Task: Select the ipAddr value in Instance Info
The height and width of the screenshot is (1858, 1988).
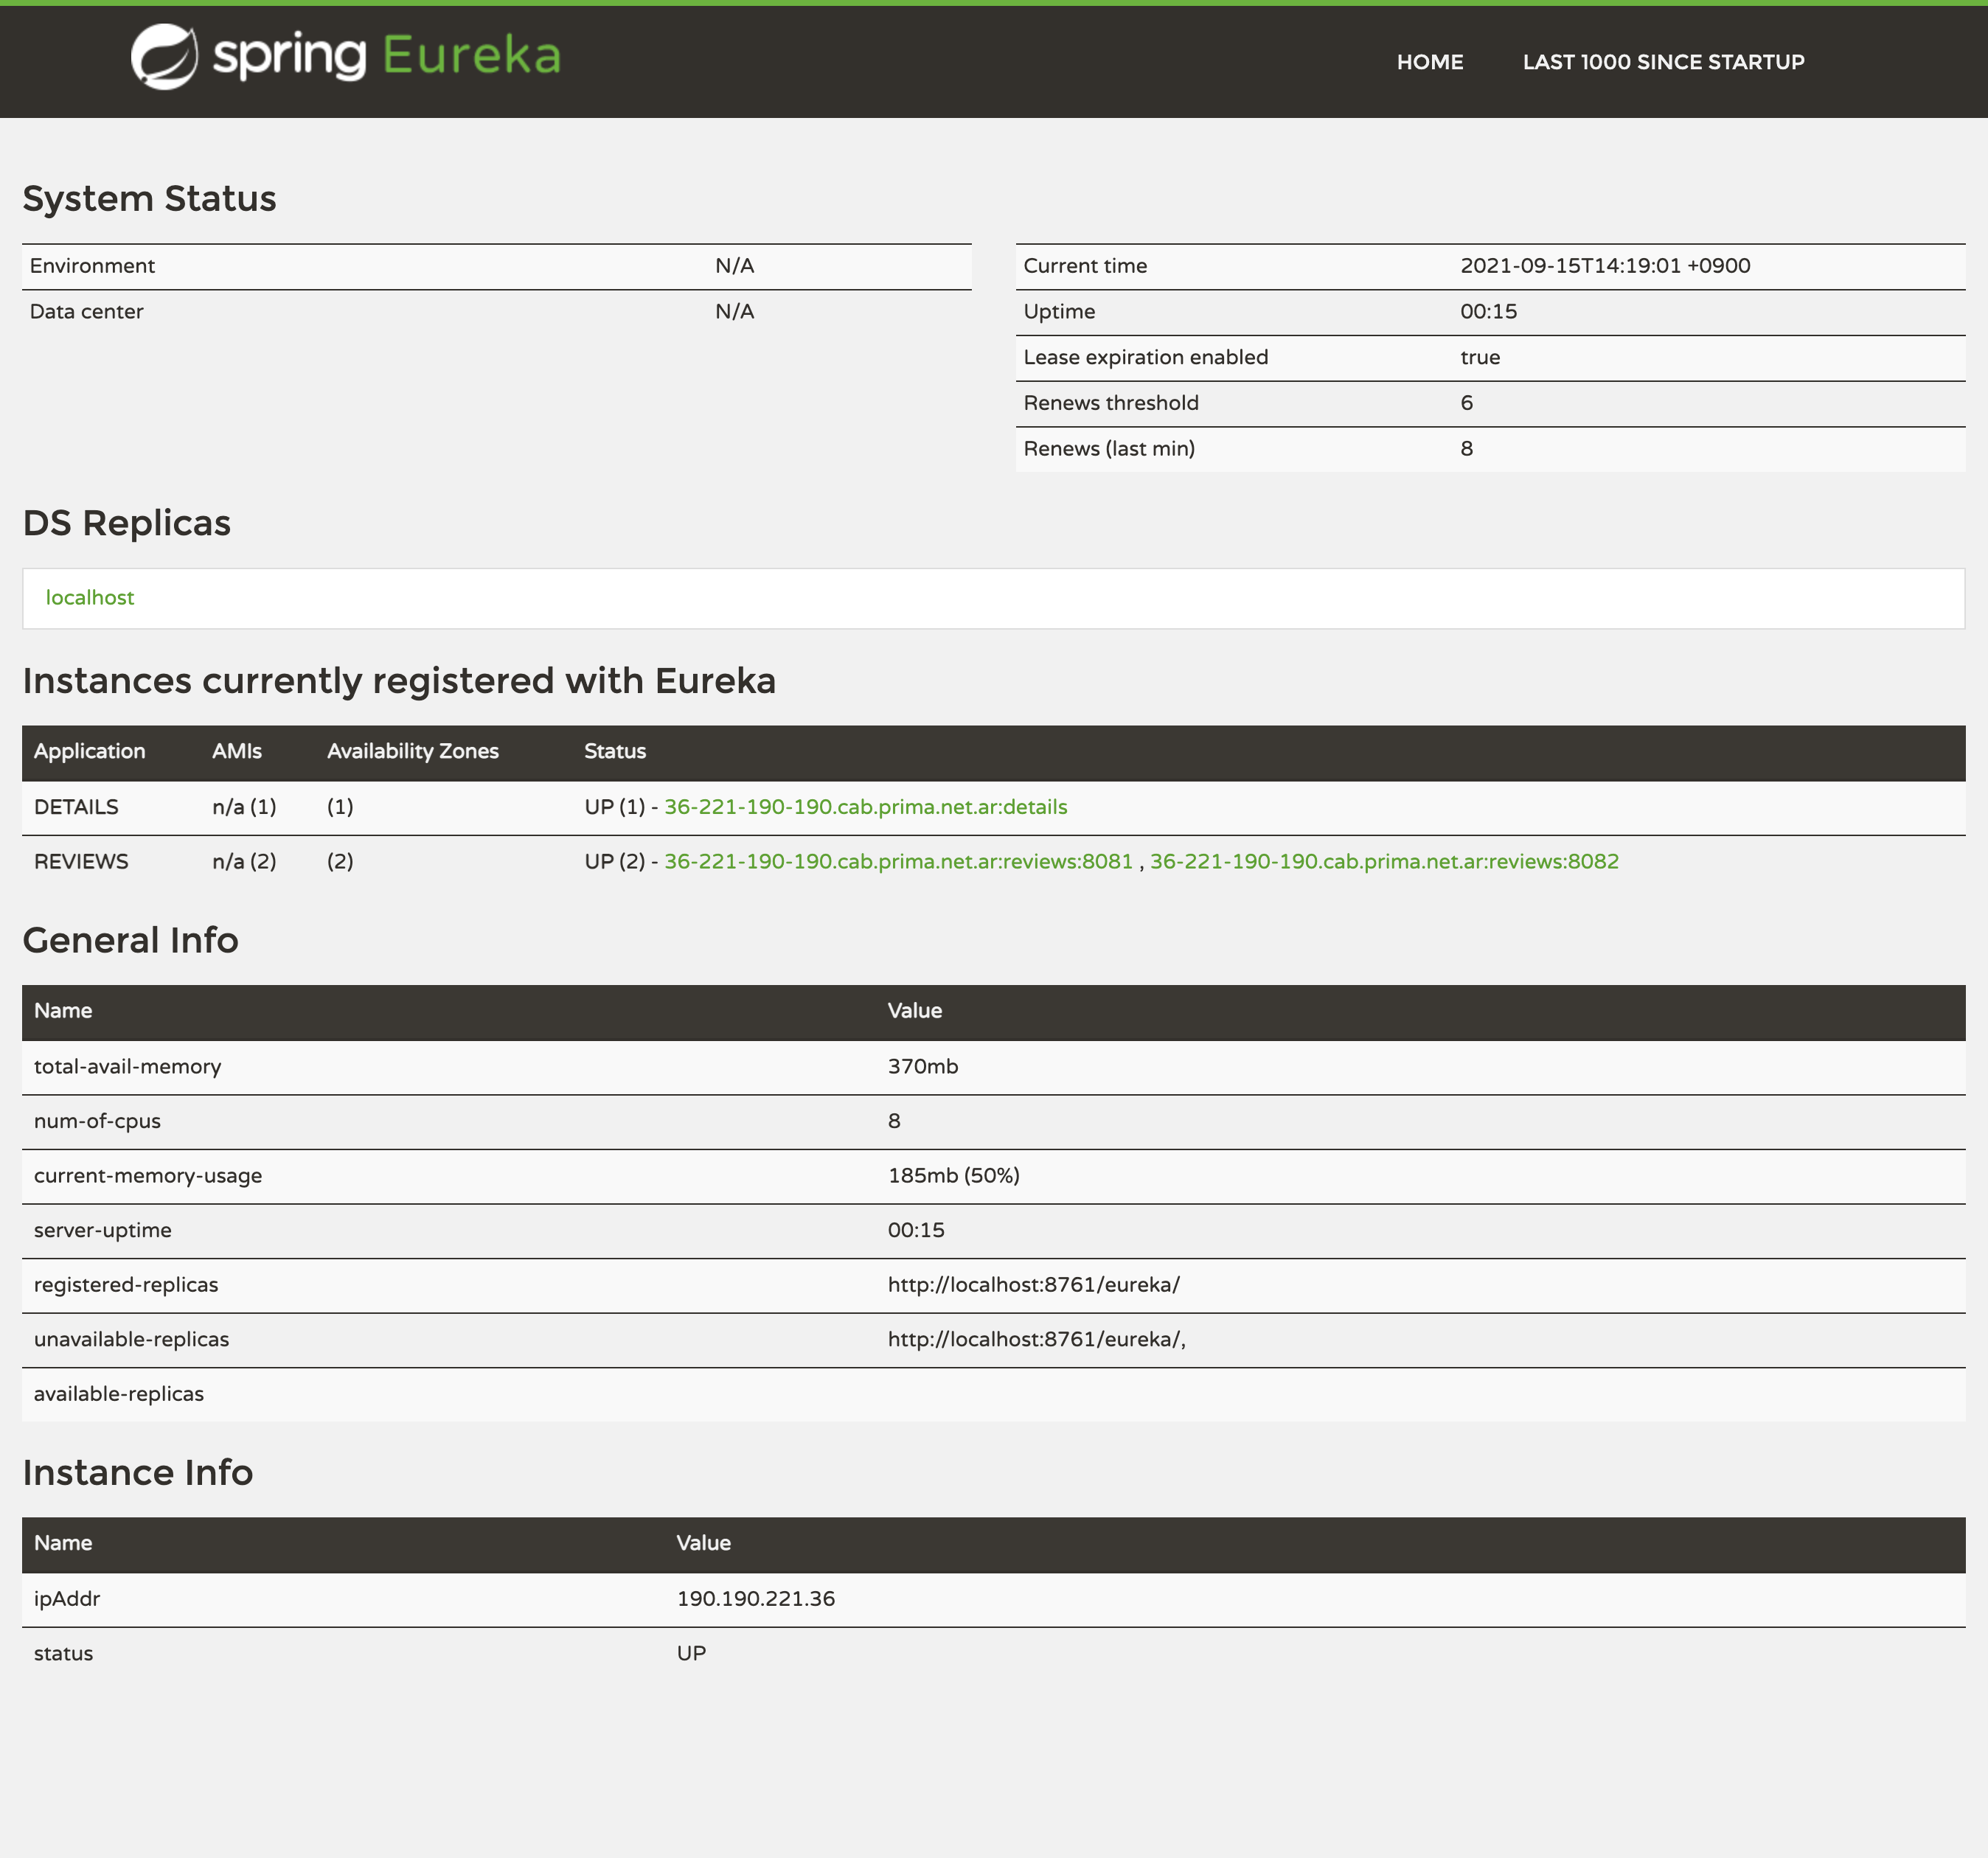Action: (x=755, y=1598)
